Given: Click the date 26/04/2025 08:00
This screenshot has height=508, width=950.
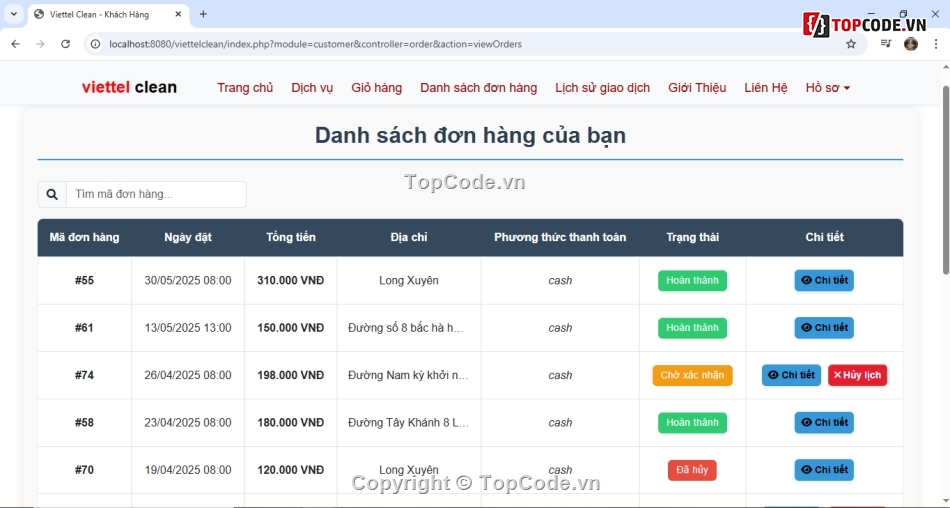Looking at the screenshot, I should tap(188, 375).
